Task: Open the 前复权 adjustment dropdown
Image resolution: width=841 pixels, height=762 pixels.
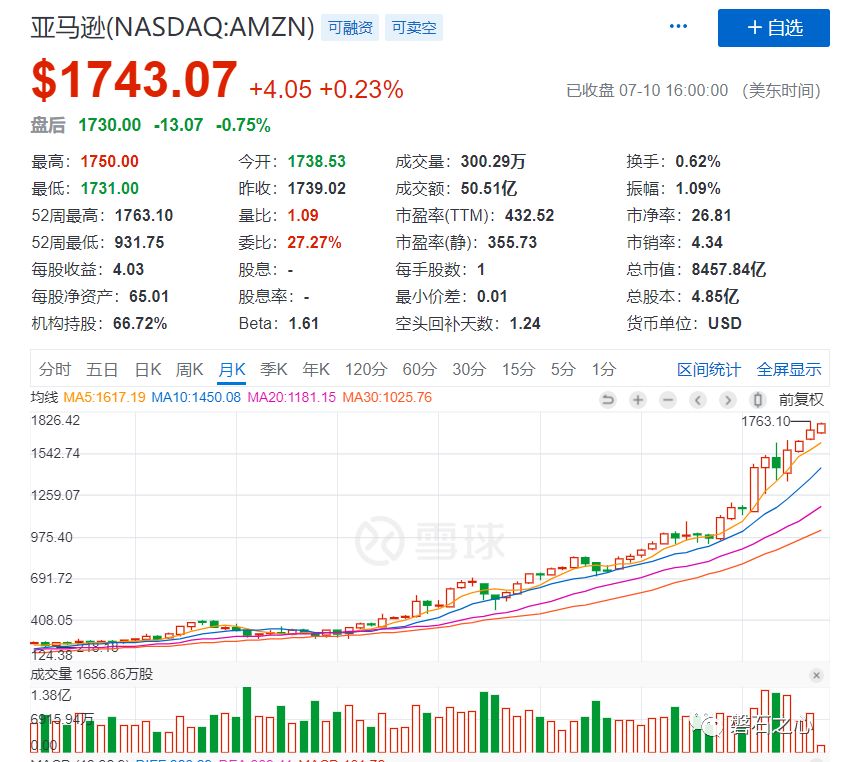Action: point(801,400)
